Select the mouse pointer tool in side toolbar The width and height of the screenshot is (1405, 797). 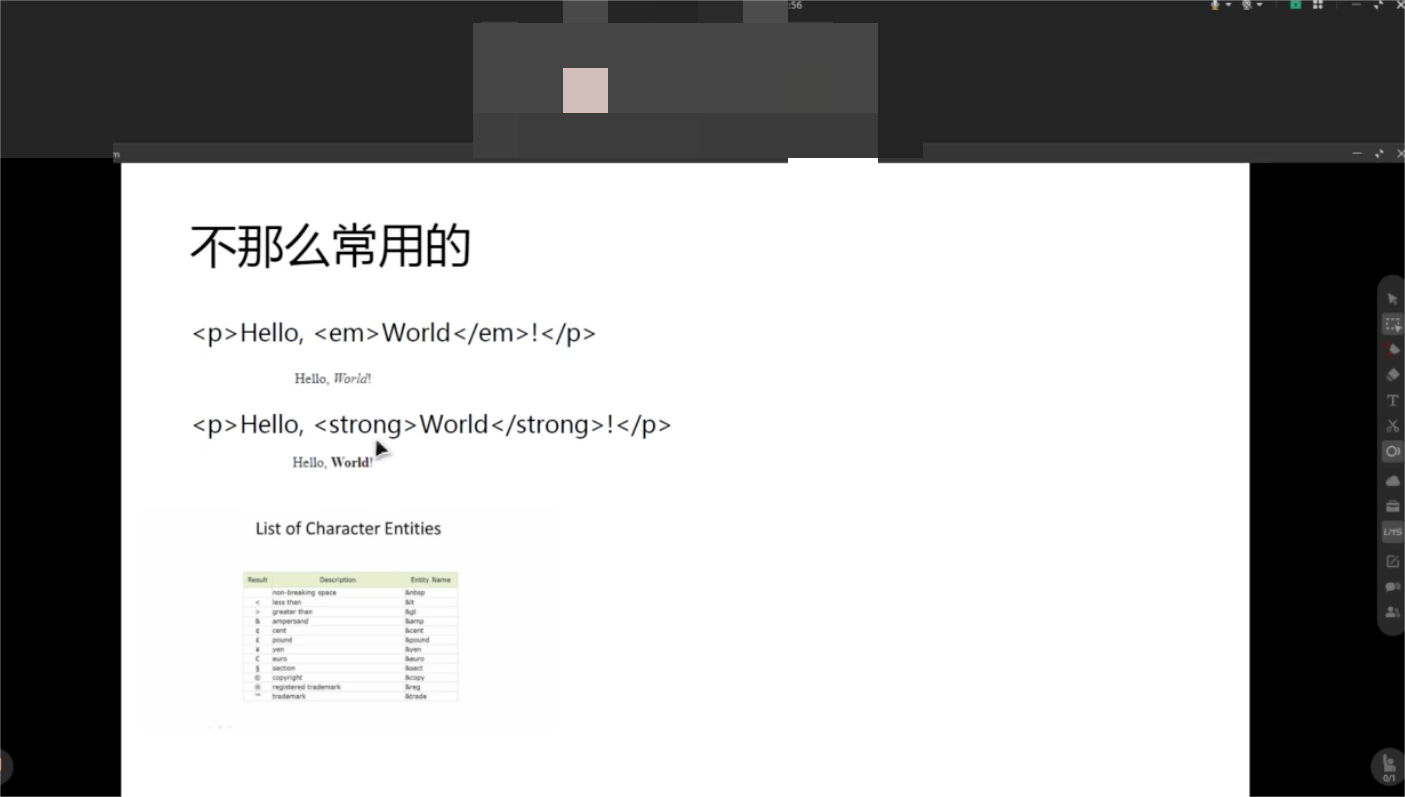tap(1392, 299)
